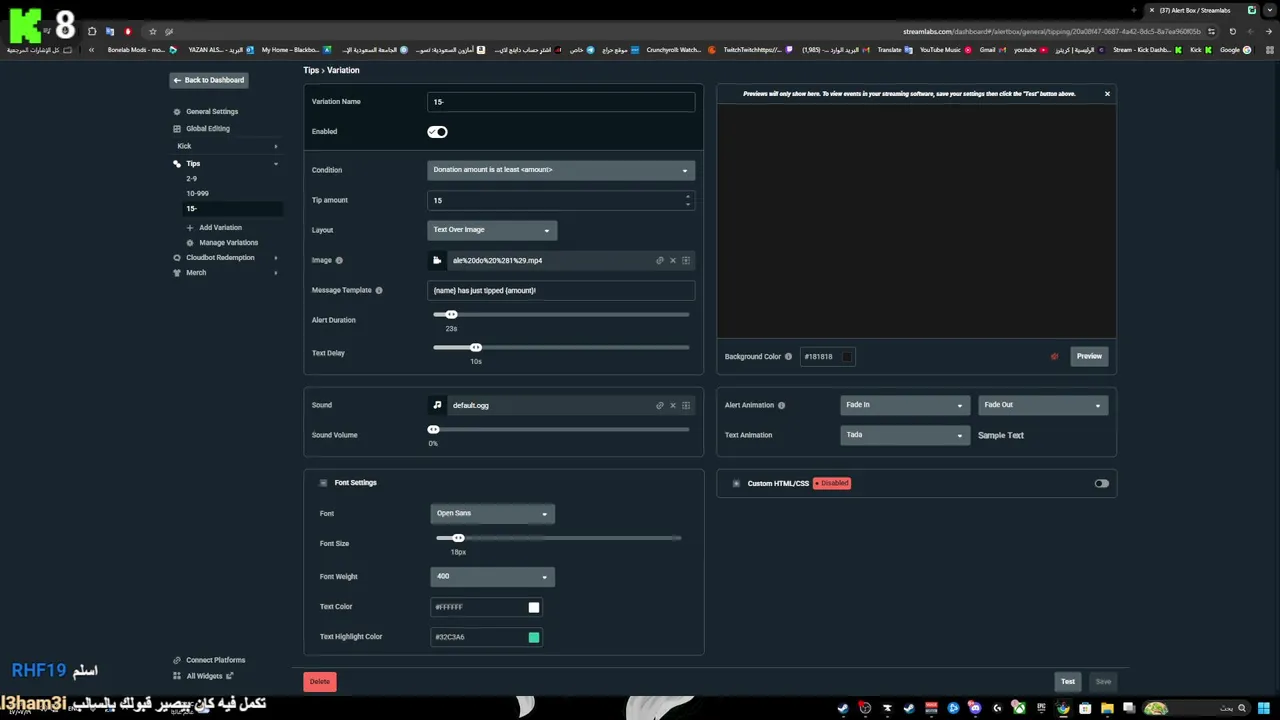Click the Text Delay slider handle
This screenshot has height=720, width=1280.
[x=476, y=348]
